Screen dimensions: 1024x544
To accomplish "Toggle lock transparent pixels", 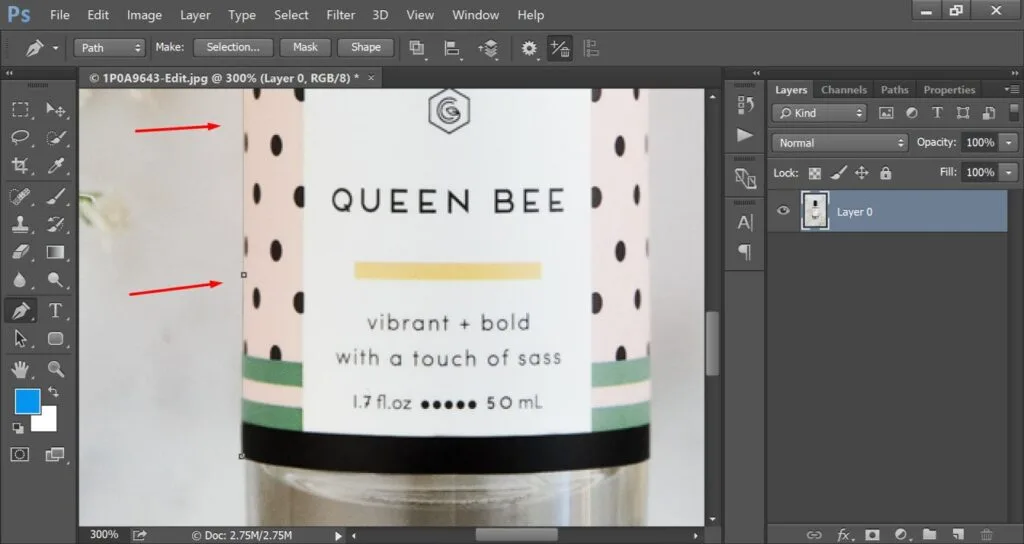I will point(815,173).
